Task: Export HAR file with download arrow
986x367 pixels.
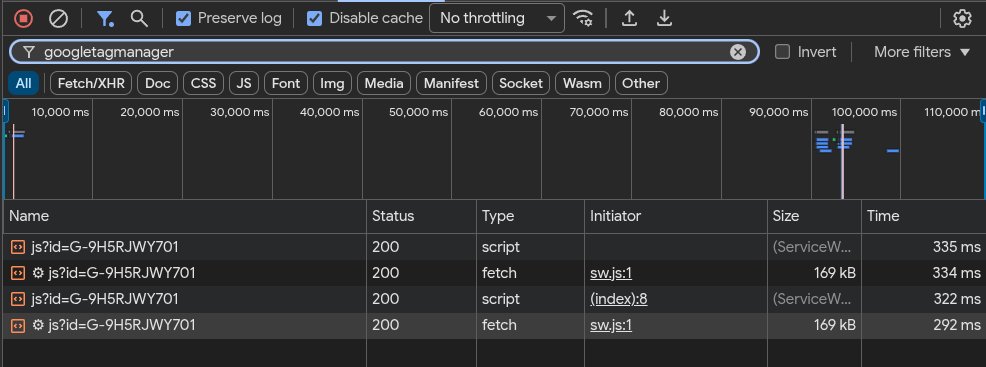Action: pos(664,18)
